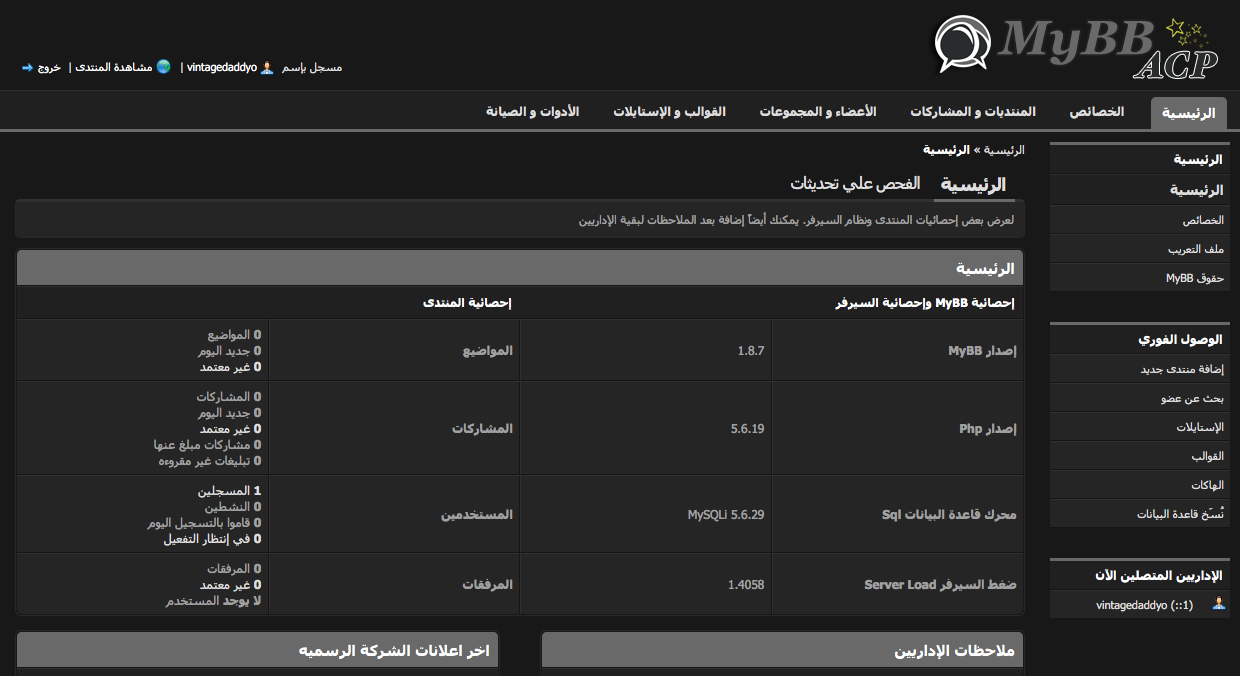This screenshot has width=1240, height=676.
Task: Click the user avatar icon in top bar
Action: pyautogui.click(x=266, y=67)
